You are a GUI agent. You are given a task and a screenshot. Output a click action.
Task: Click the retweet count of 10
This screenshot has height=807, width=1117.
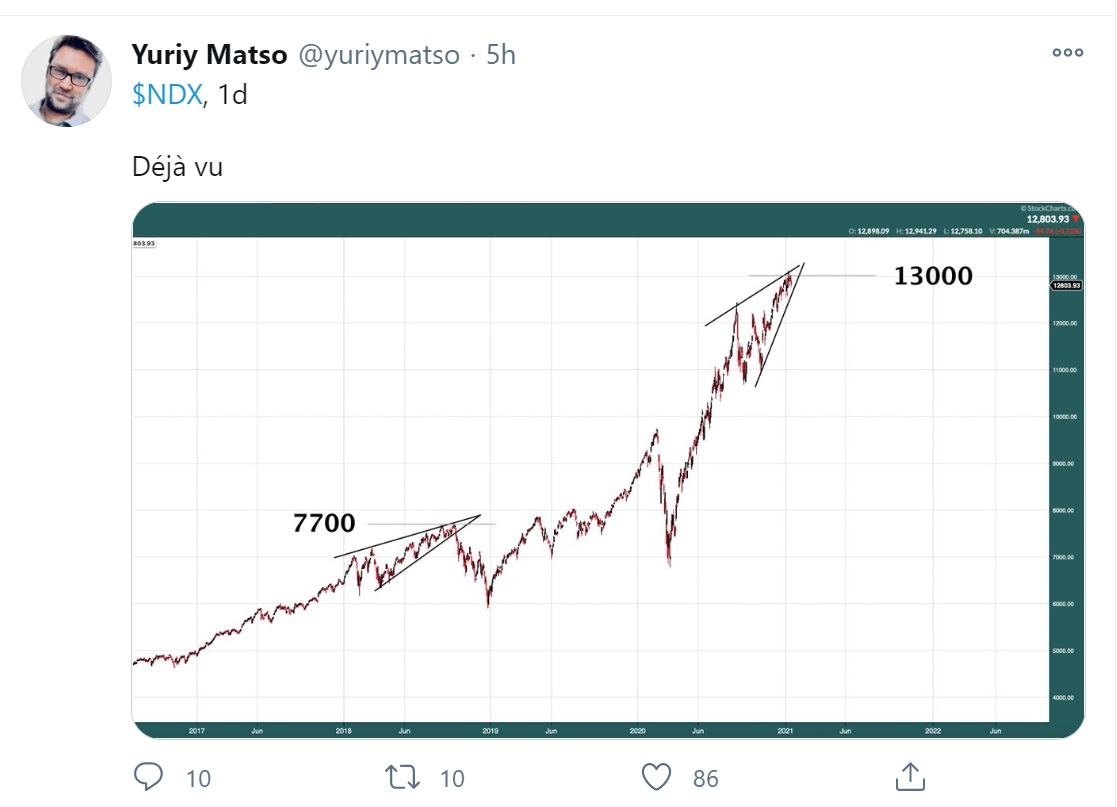point(452,777)
